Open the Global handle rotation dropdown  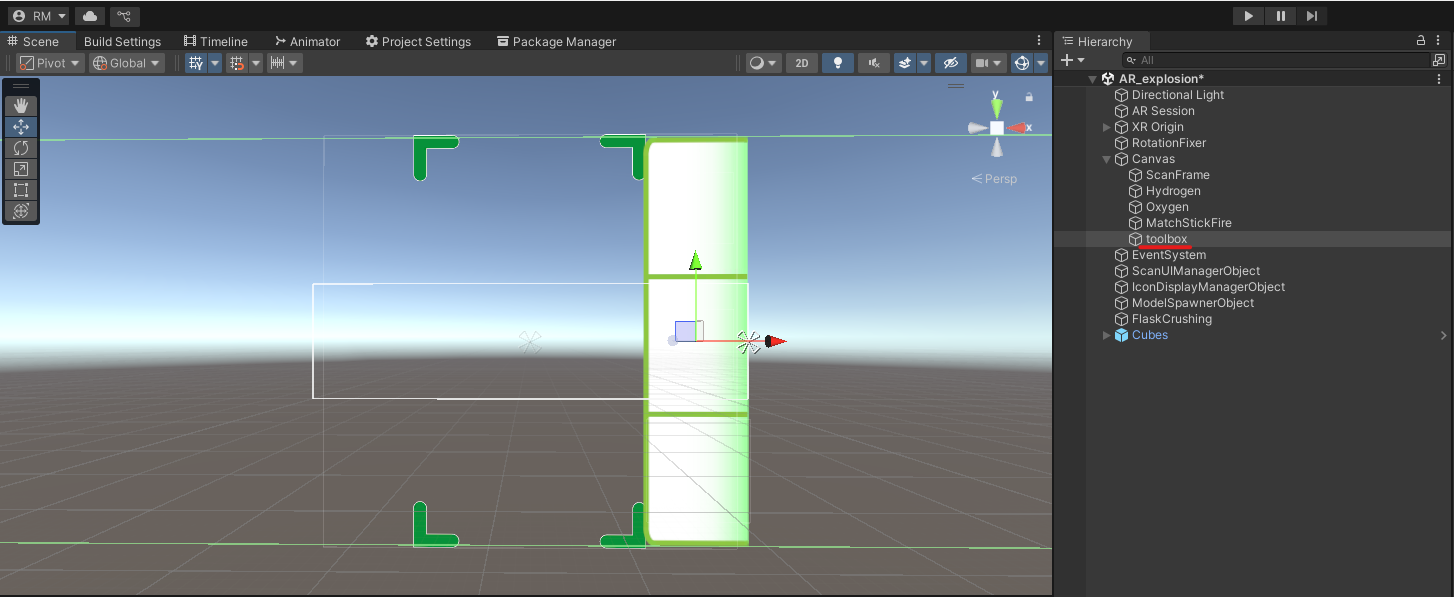127,63
